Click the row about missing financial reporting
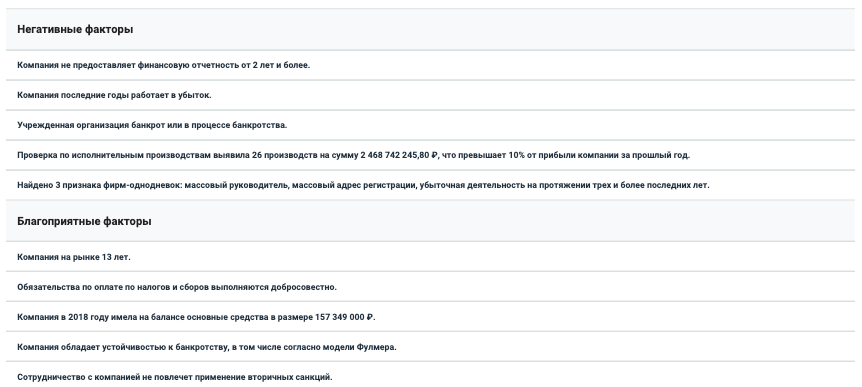 tap(430, 65)
